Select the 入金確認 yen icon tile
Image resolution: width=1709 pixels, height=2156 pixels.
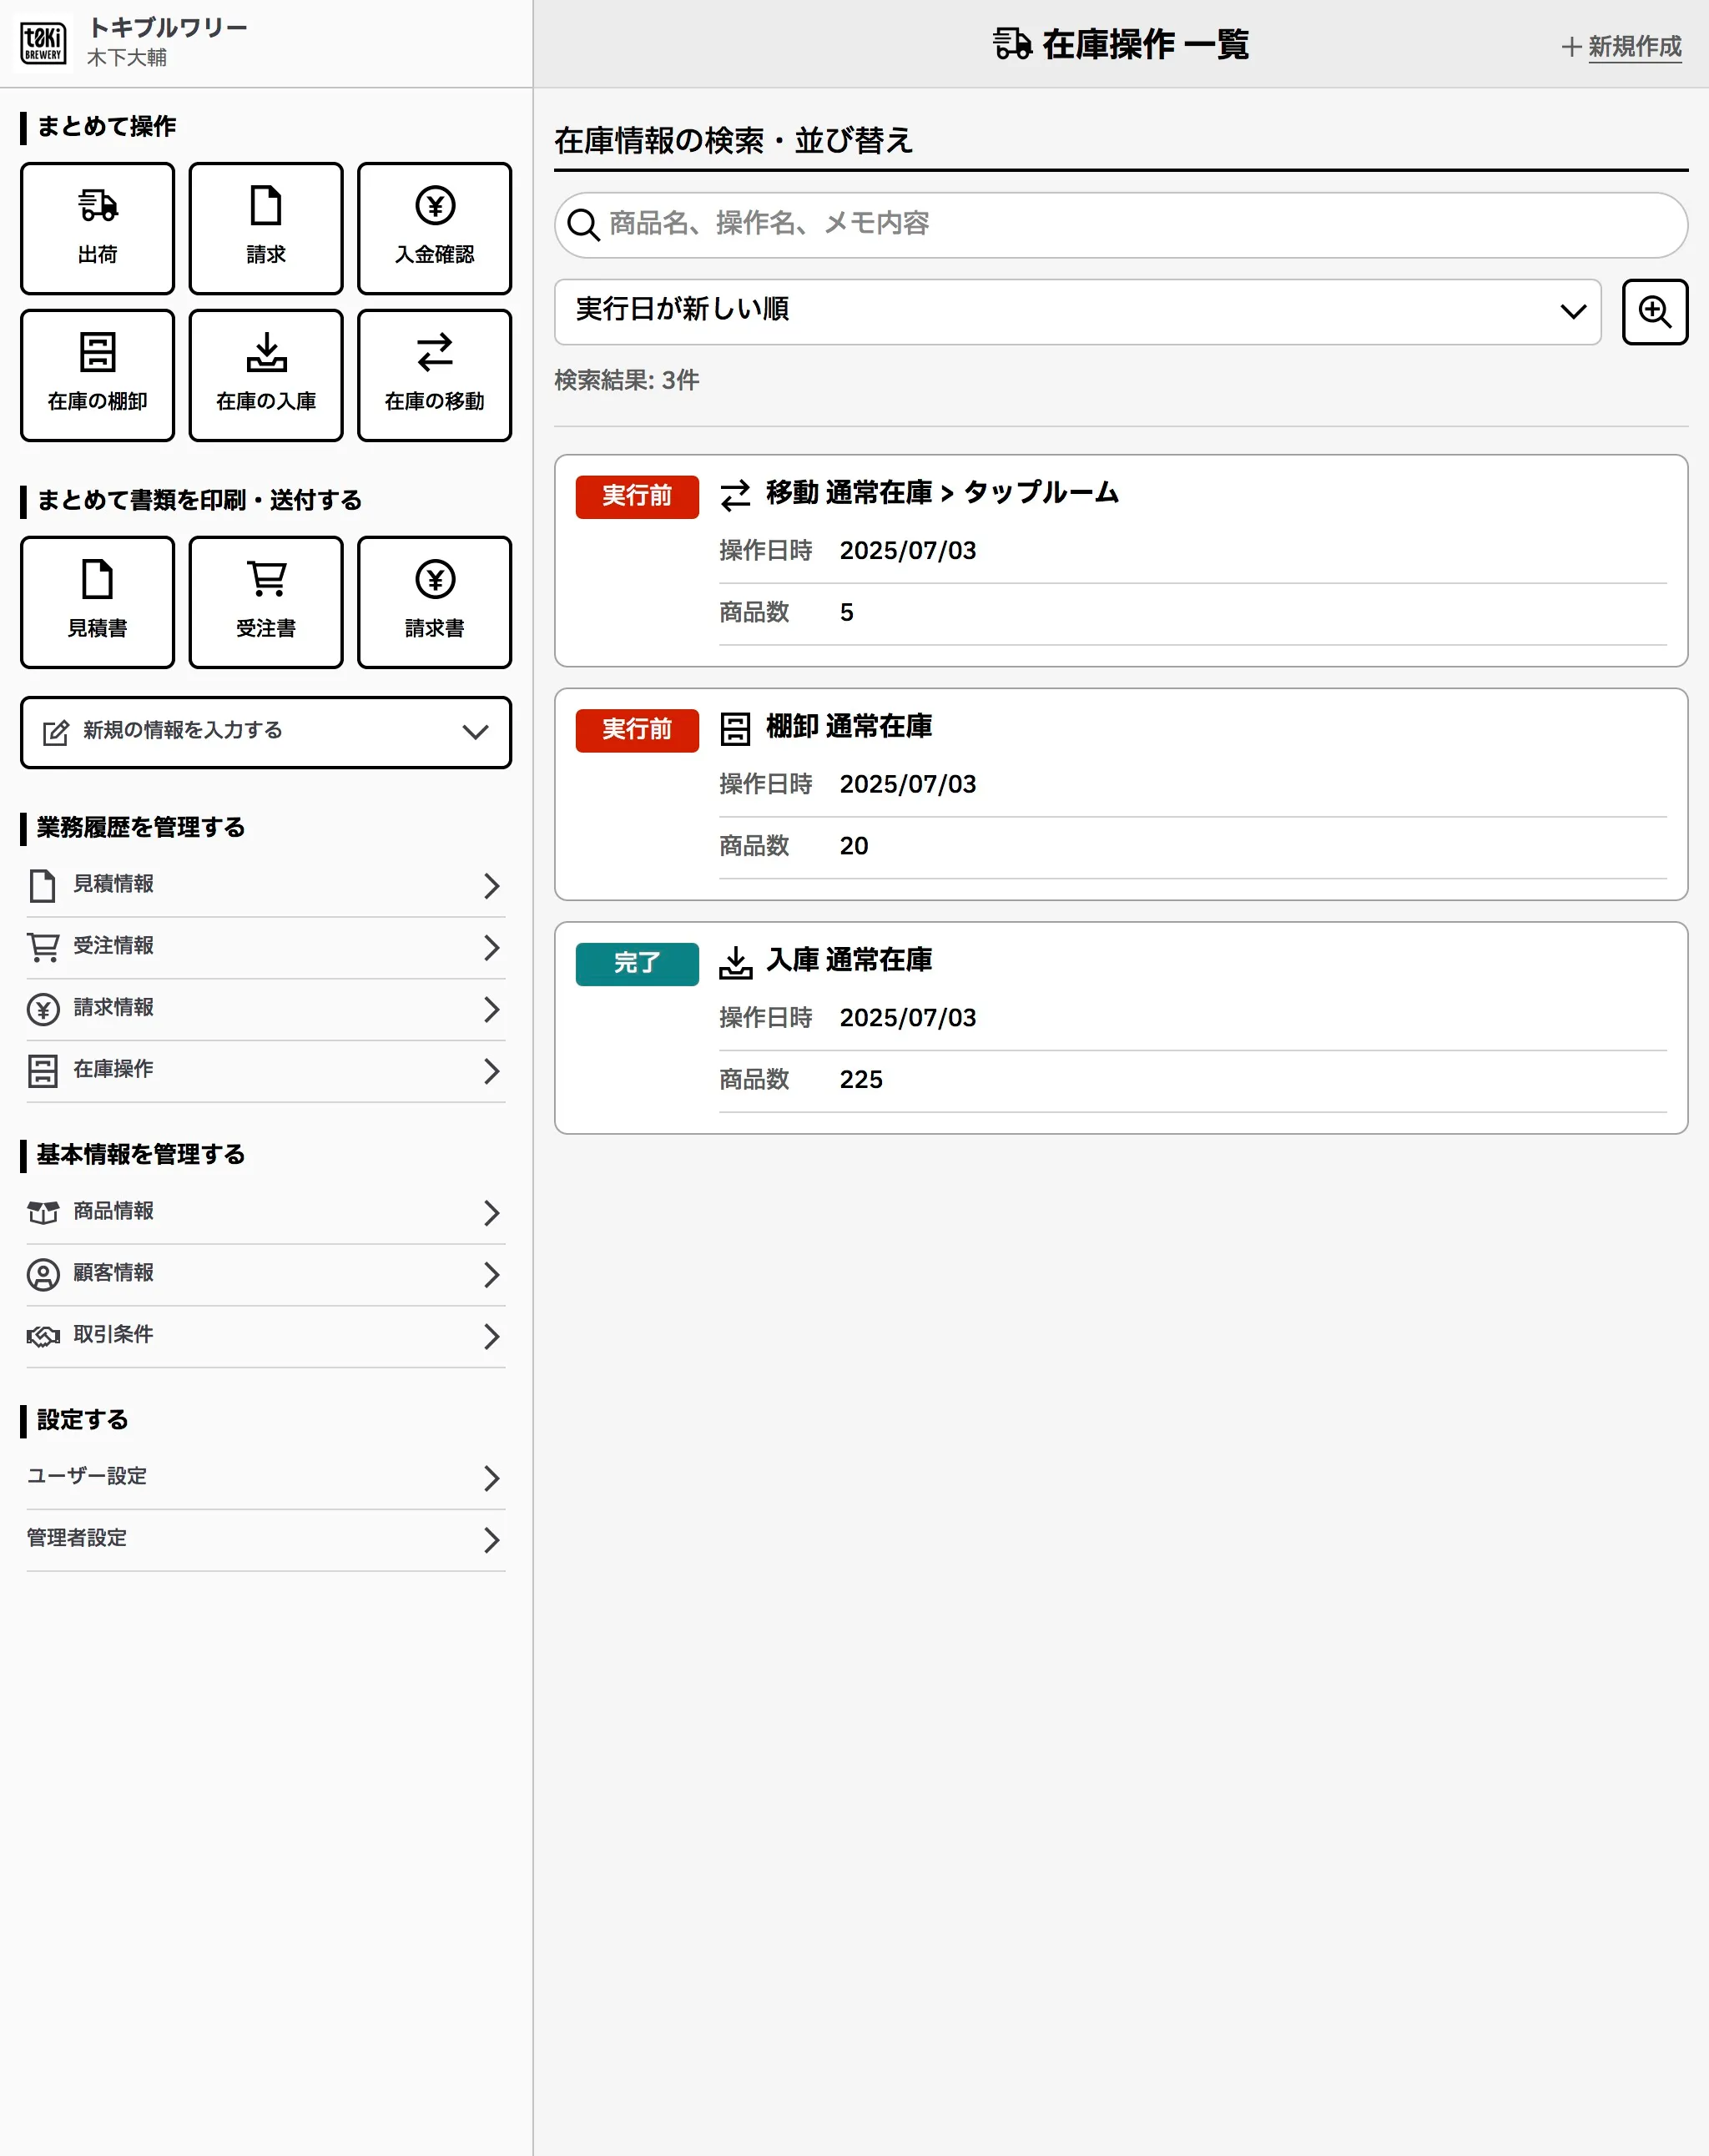click(x=434, y=228)
